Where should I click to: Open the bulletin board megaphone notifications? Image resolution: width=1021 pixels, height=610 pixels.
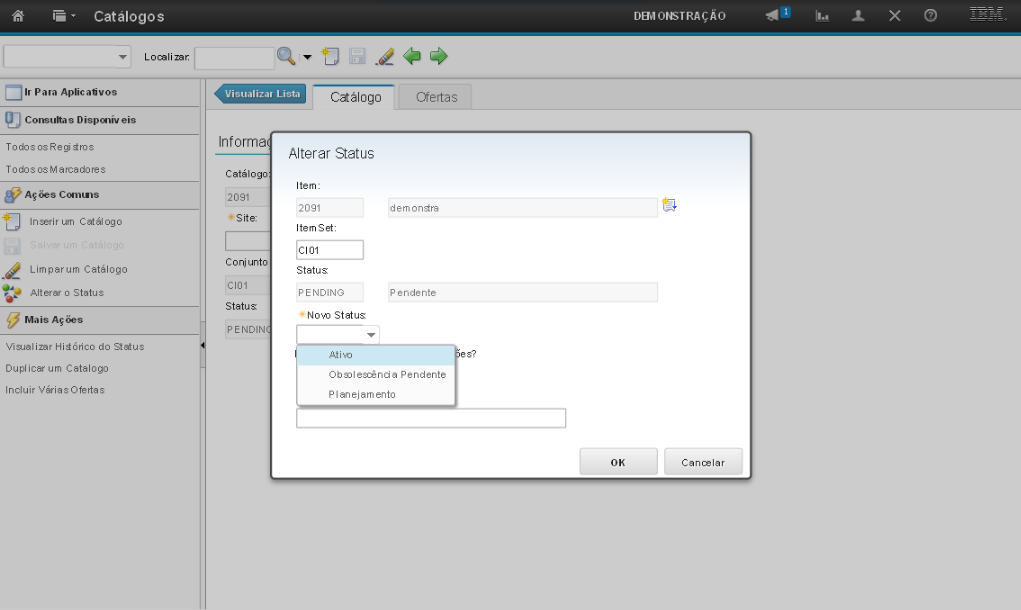[777, 16]
